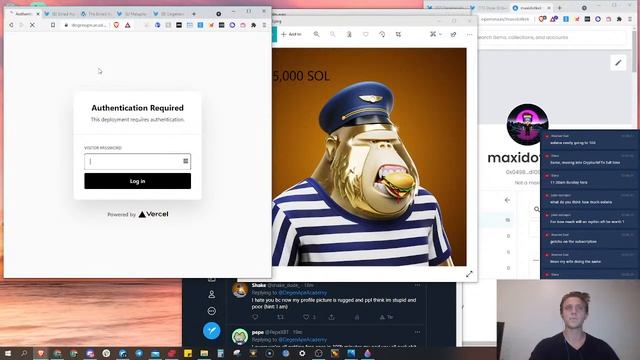640x360 pixels.
Task: Switch to the second Twitter tab
Action: click(x=60, y=14)
